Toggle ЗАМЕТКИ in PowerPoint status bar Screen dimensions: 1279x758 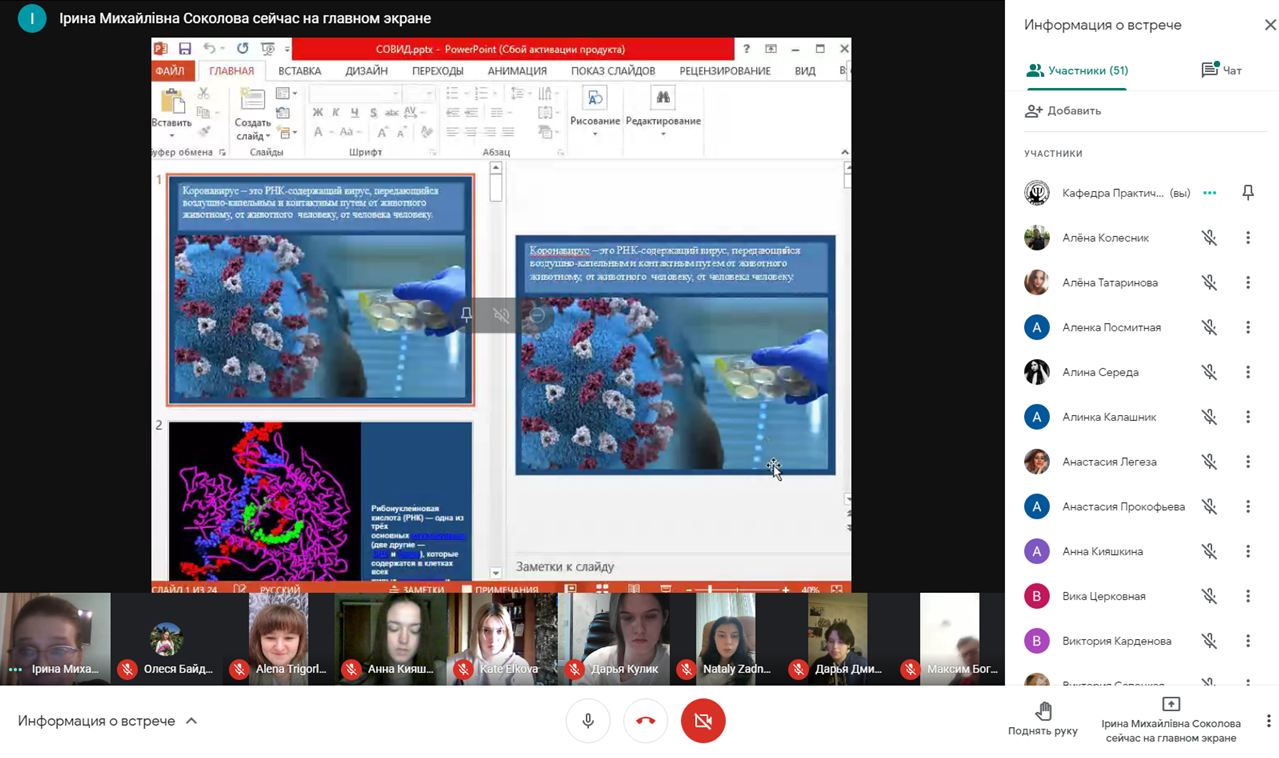(417, 590)
